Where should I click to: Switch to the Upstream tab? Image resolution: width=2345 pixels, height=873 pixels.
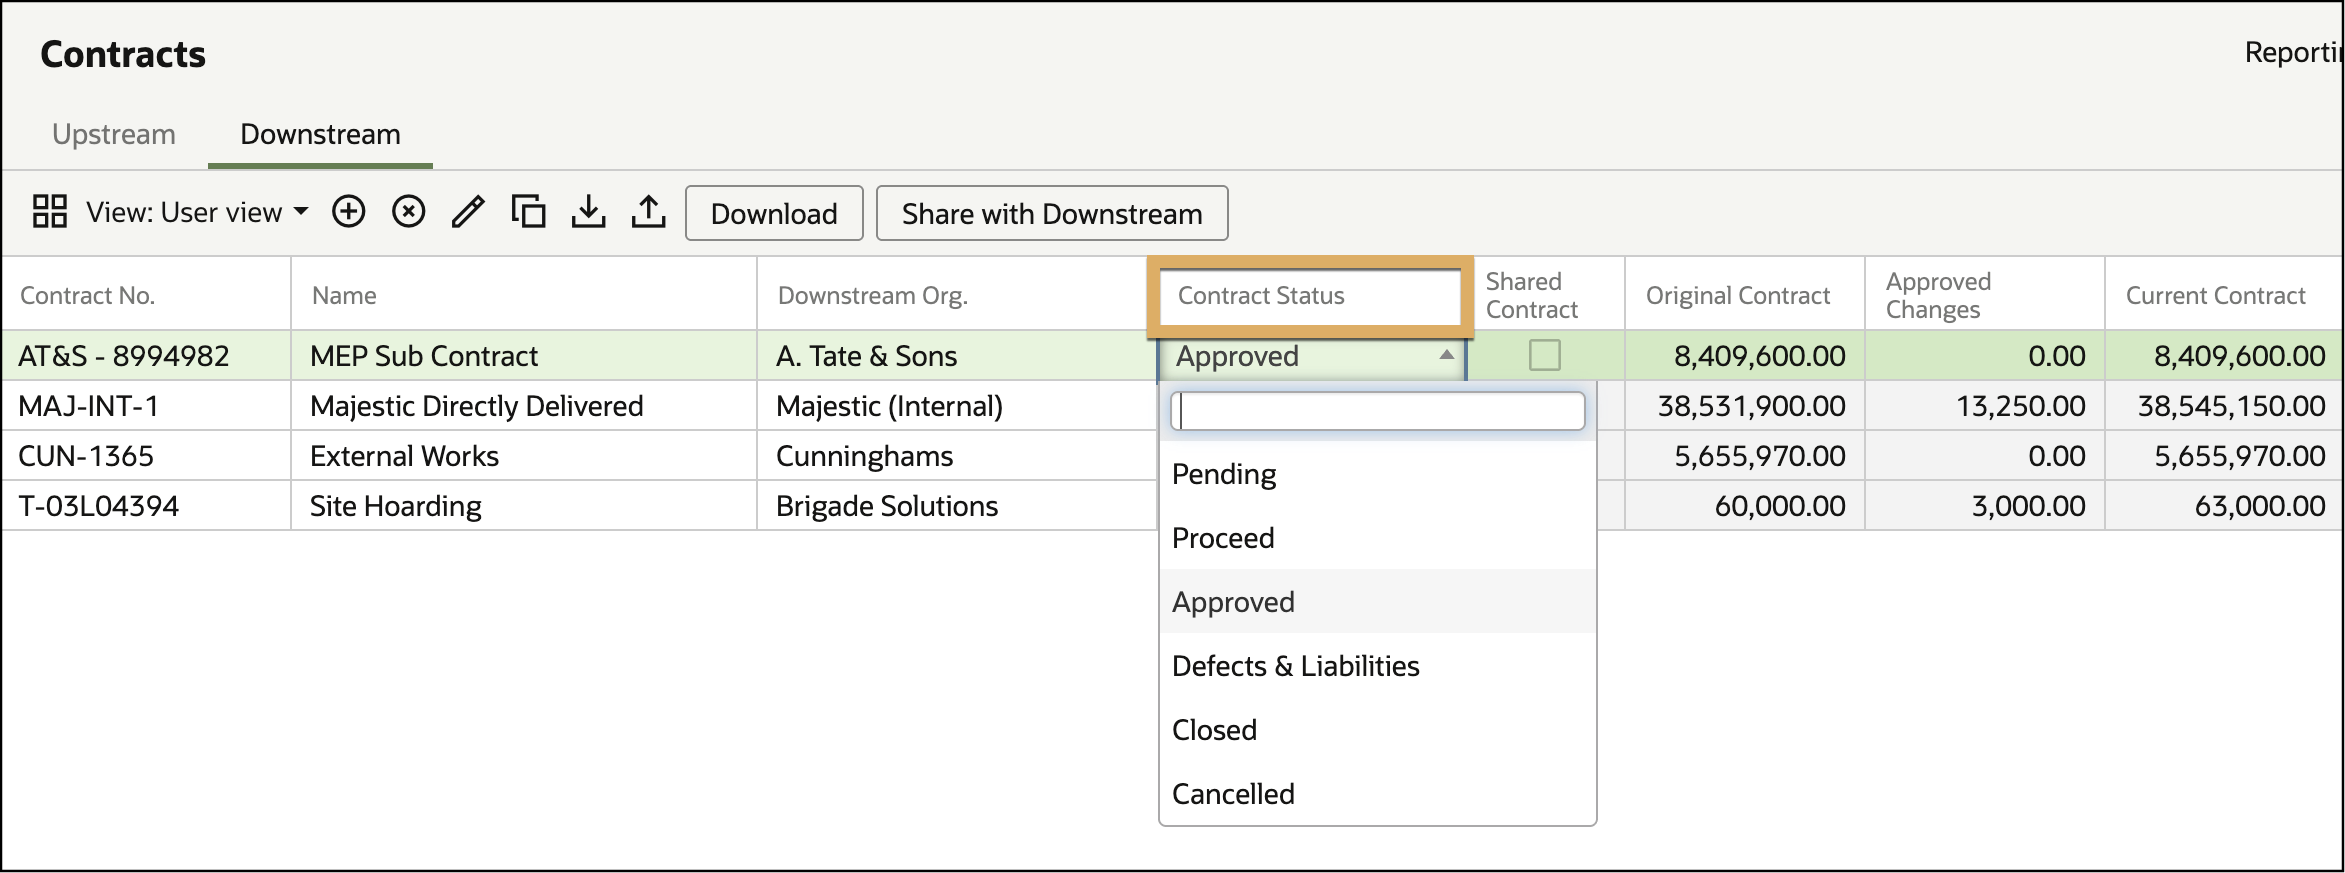point(114,134)
